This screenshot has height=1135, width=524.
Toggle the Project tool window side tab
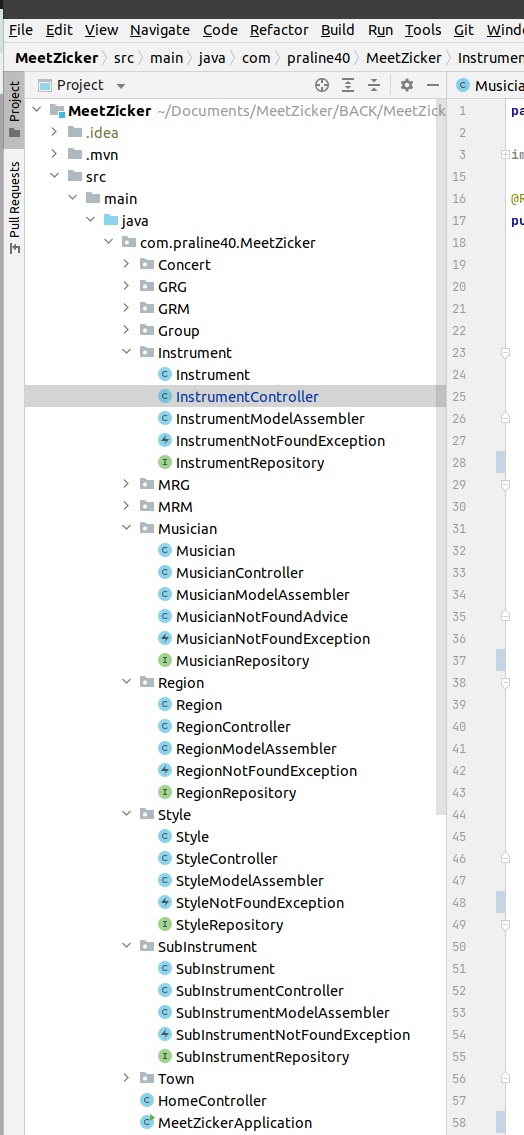point(14,109)
